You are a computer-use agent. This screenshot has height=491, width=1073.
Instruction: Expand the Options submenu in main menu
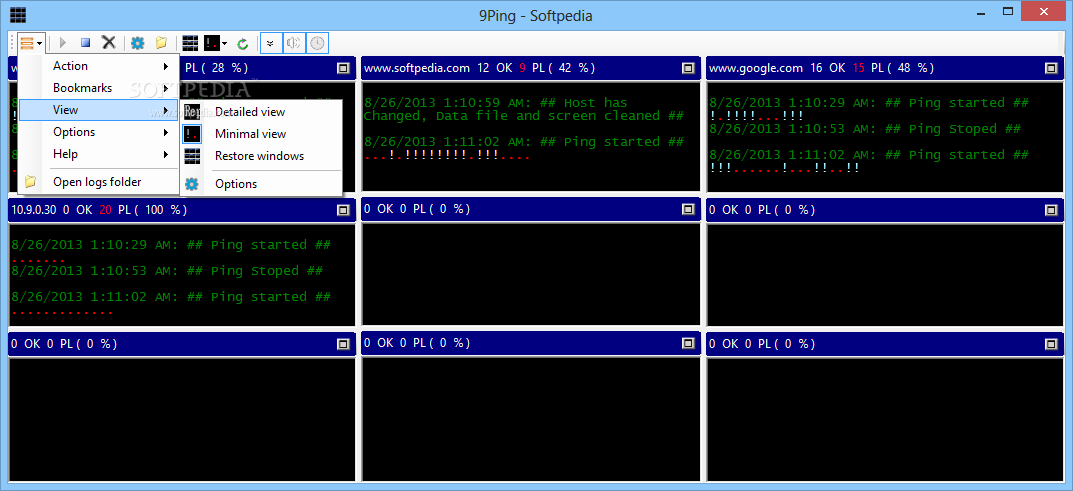point(99,132)
